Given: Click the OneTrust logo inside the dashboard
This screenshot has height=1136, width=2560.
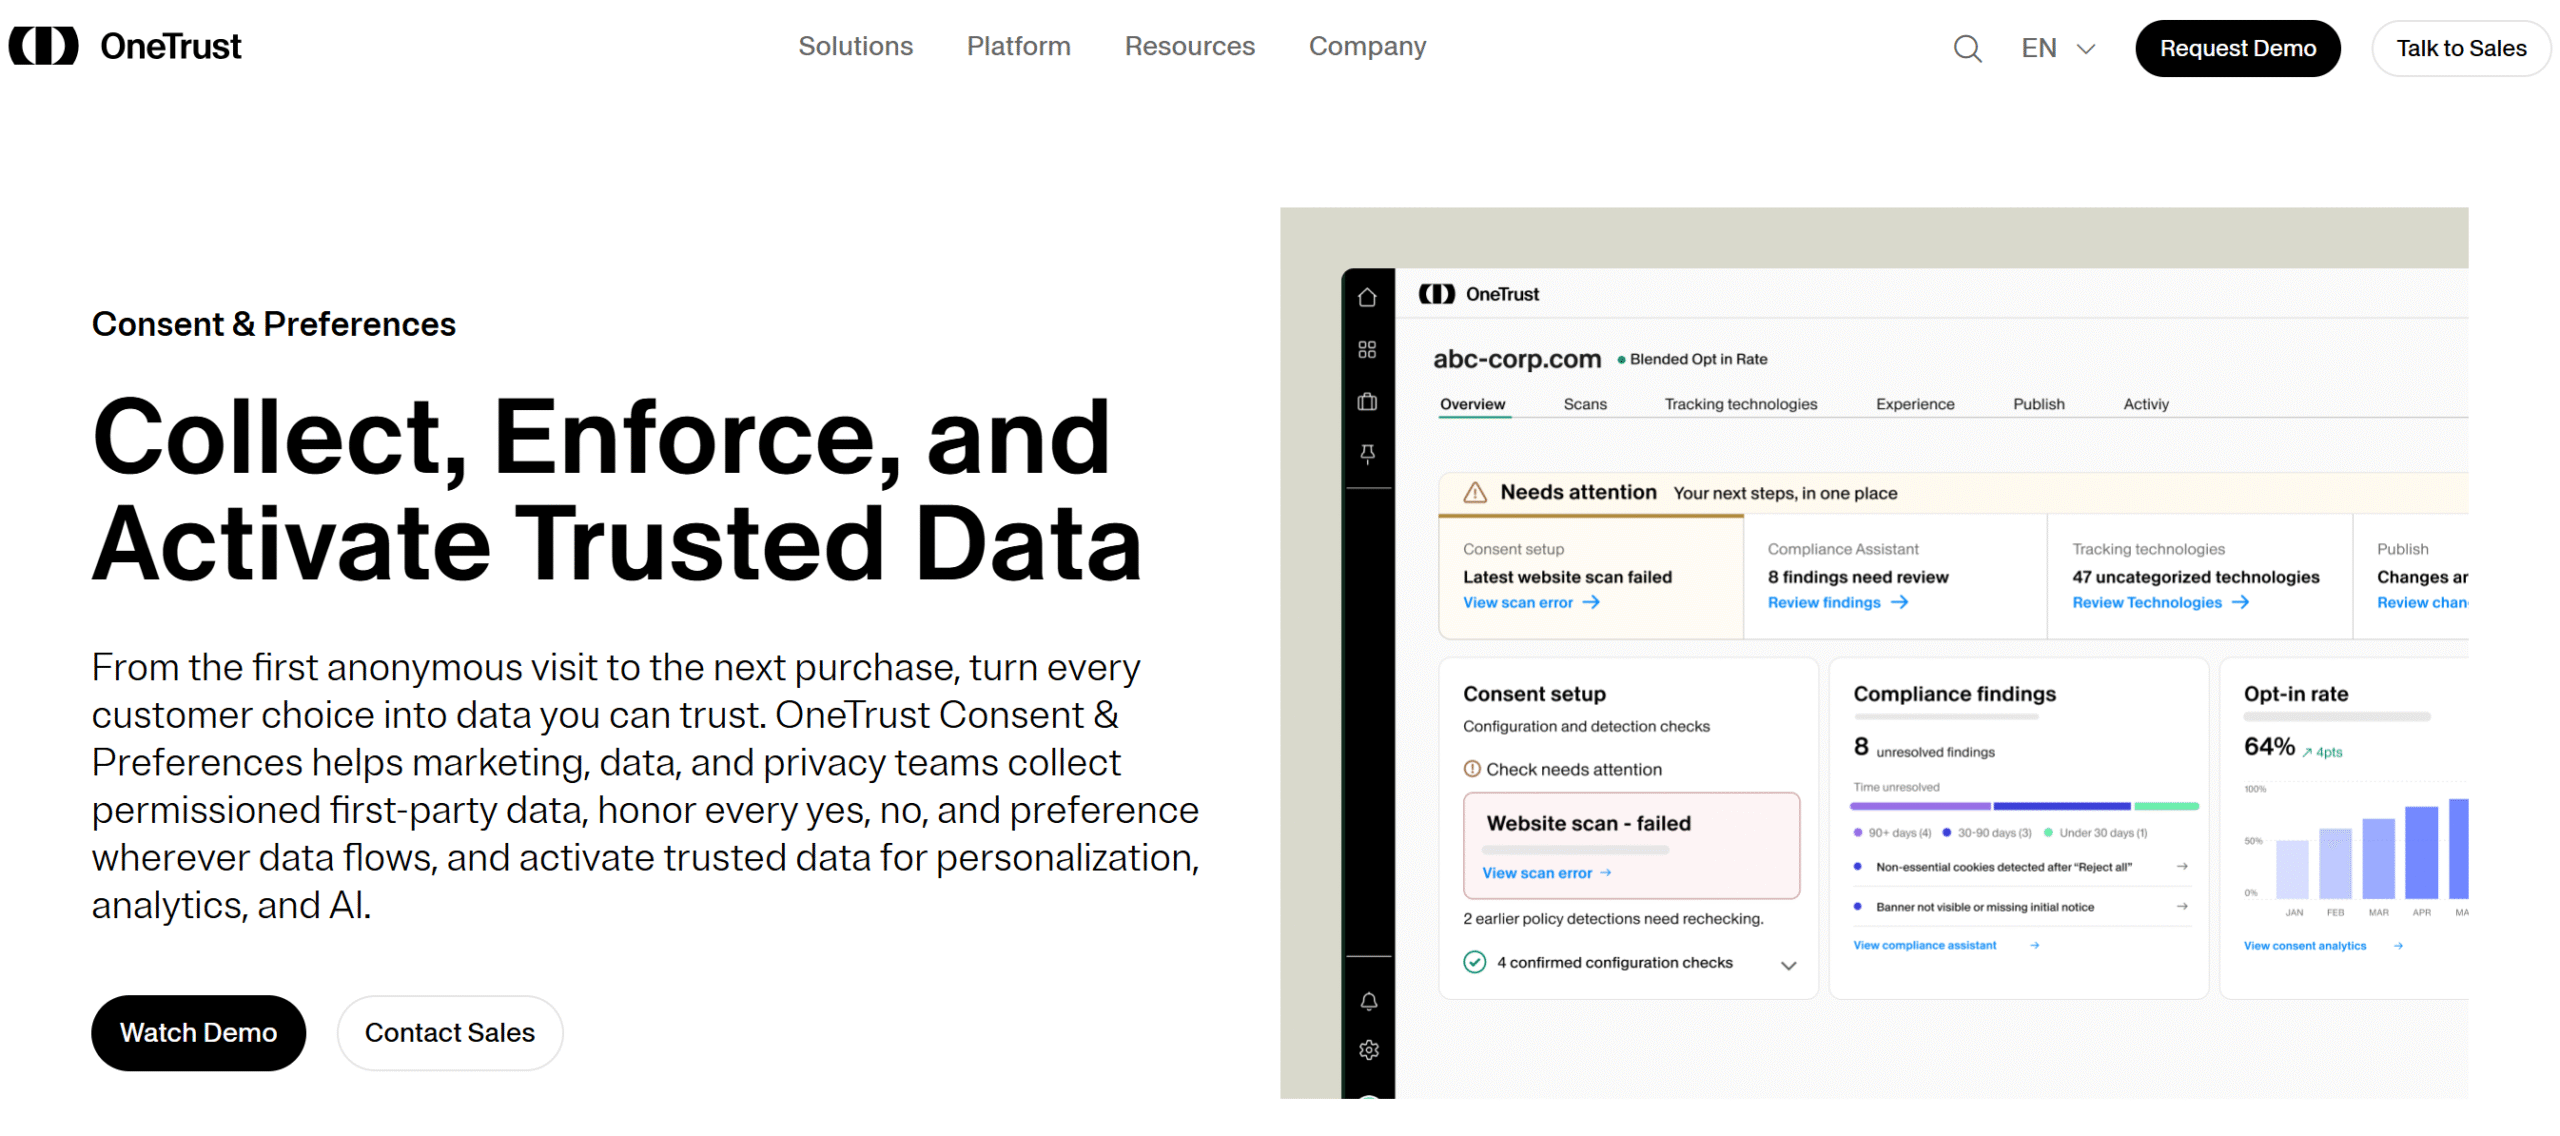Looking at the screenshot, I should [x=1478, y=294].
